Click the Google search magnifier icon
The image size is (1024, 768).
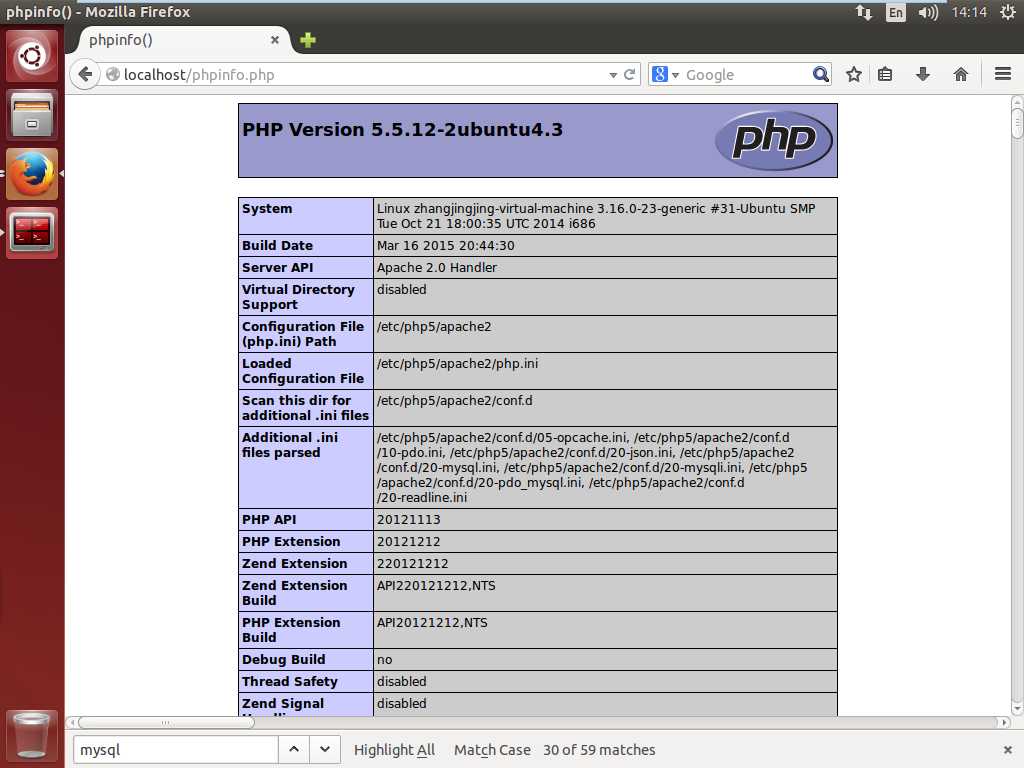click(x=820, y=74)
